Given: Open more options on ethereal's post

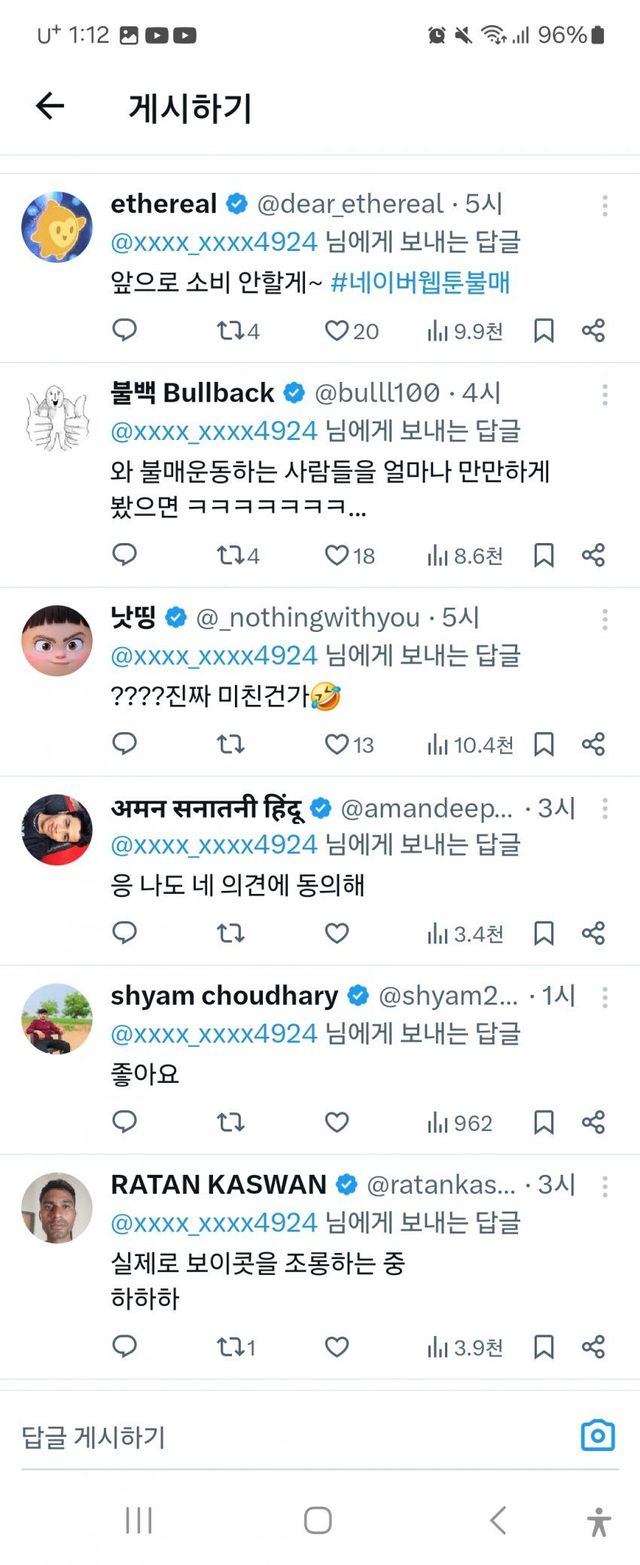Looking at the screenshot, I should tap(605, 206).
